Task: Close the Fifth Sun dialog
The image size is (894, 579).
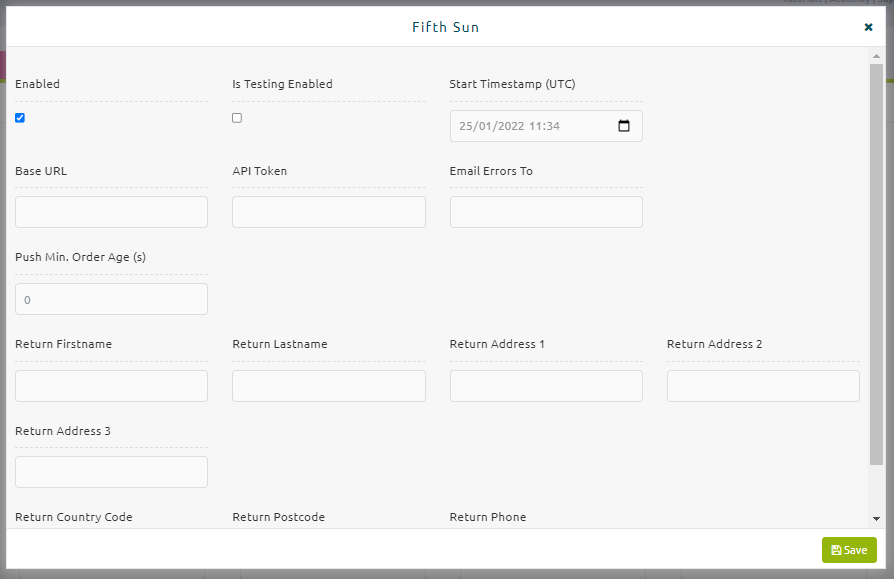Action: pos(868,27)
